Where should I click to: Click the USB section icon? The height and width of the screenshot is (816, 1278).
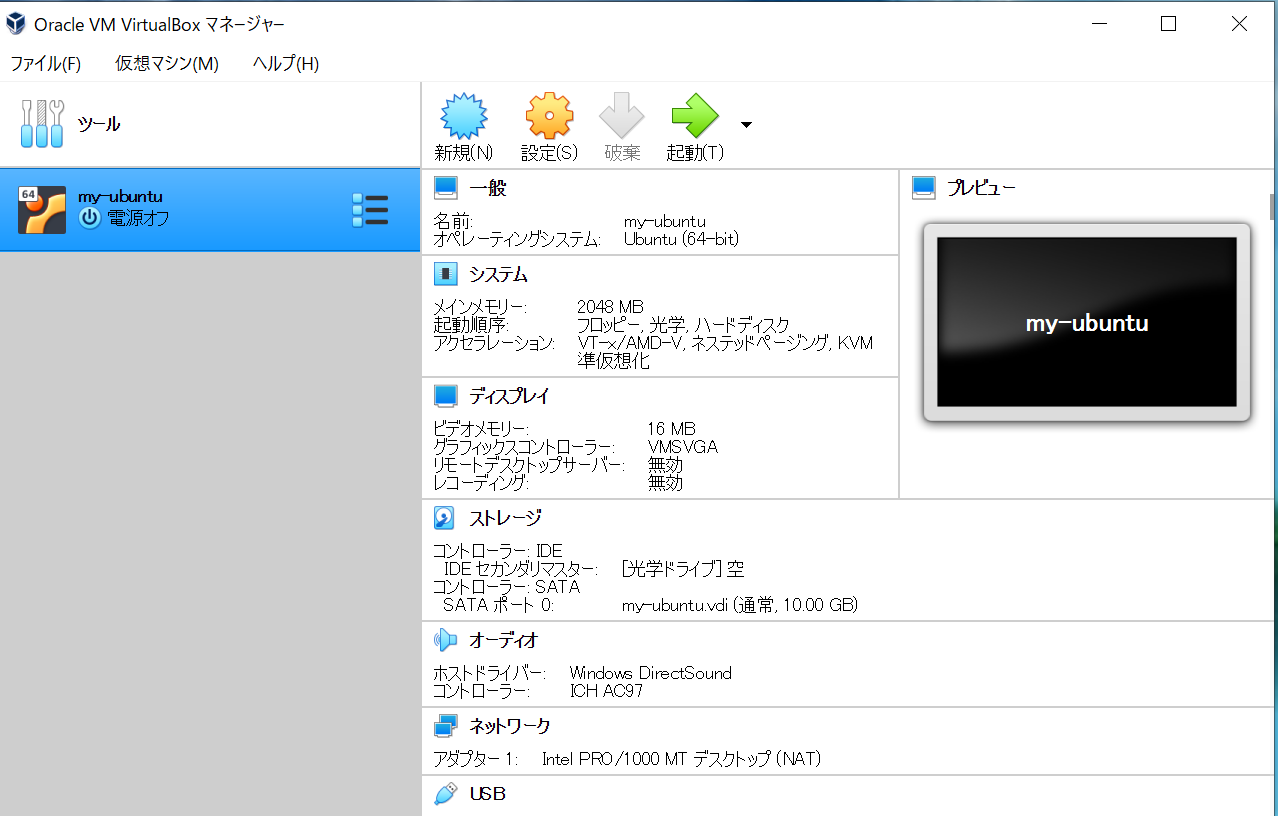click(445, 794)
